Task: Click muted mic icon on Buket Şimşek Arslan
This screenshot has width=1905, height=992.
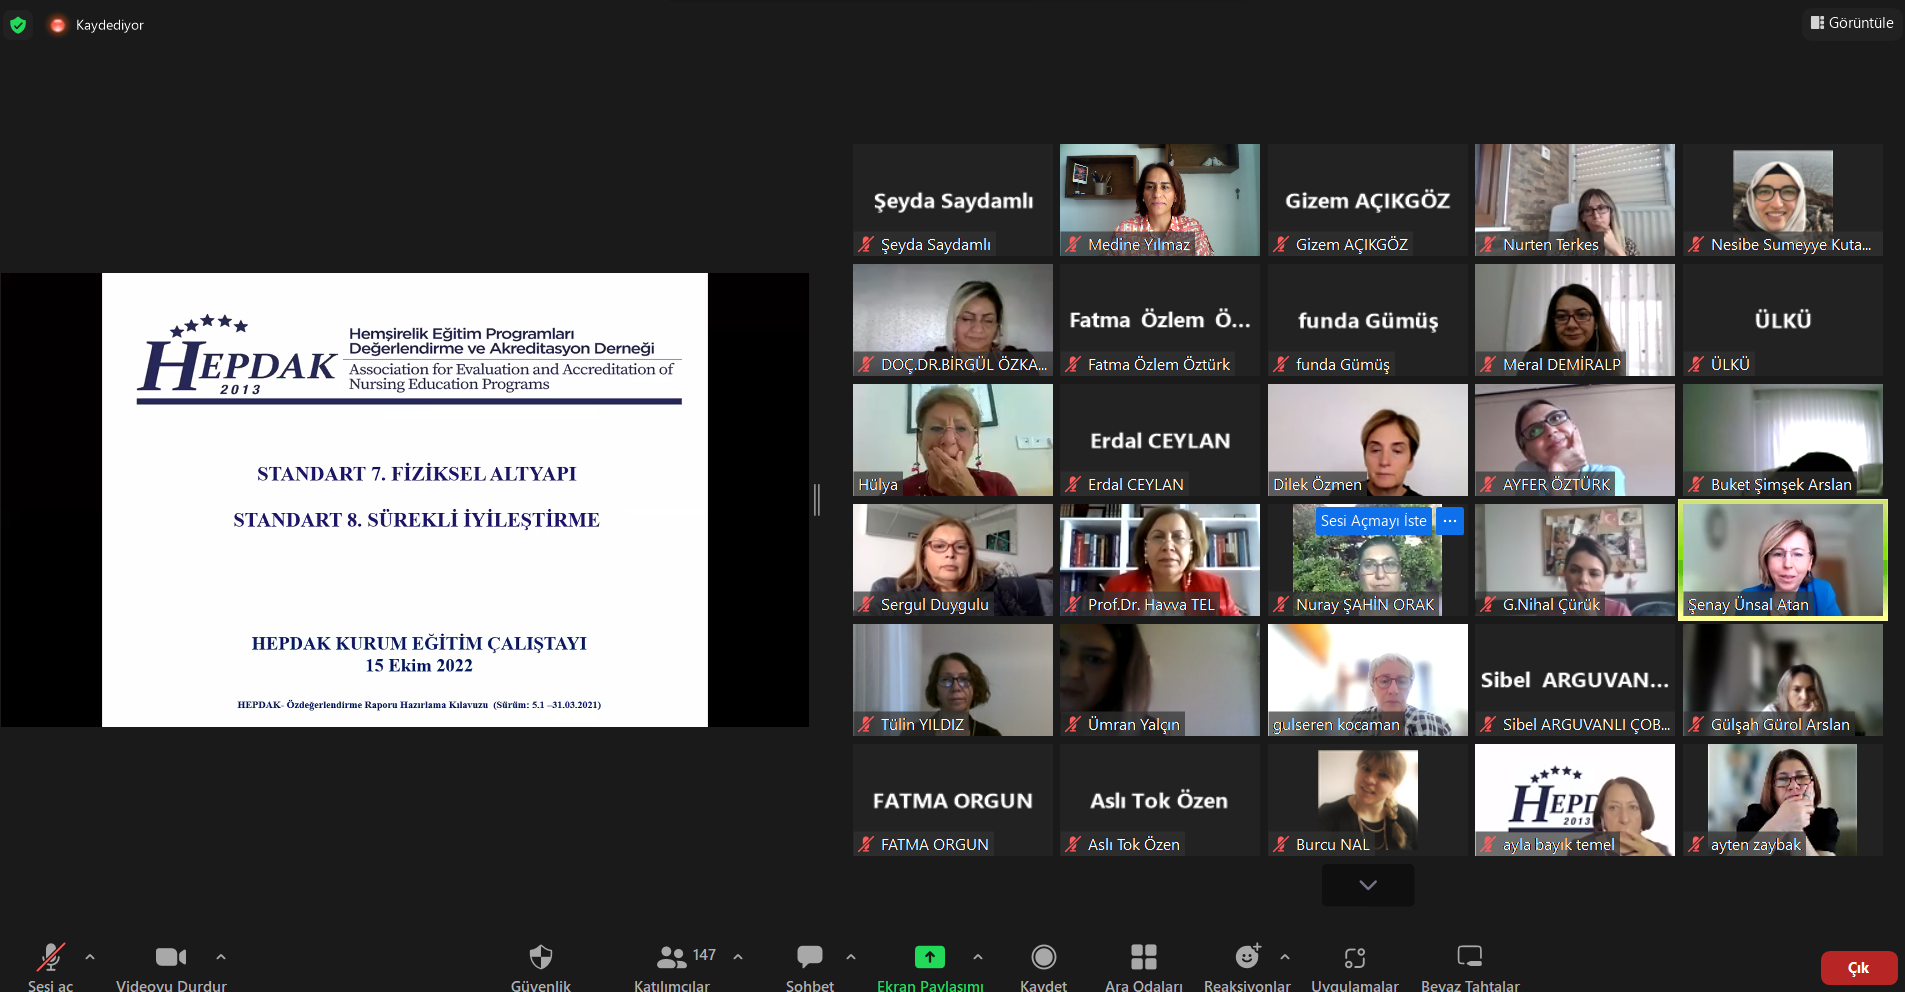Action: click(1696, 484)
